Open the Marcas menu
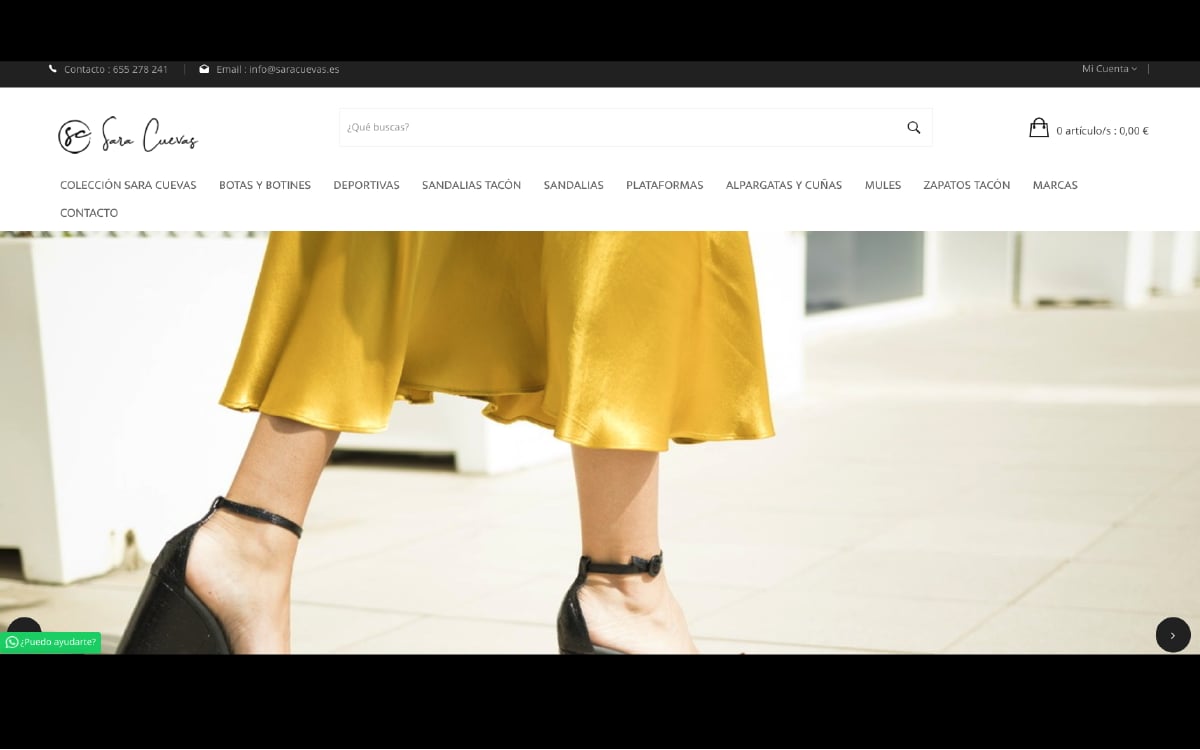The width and height of the screenshot is (1200, 750). (1054, 185)
